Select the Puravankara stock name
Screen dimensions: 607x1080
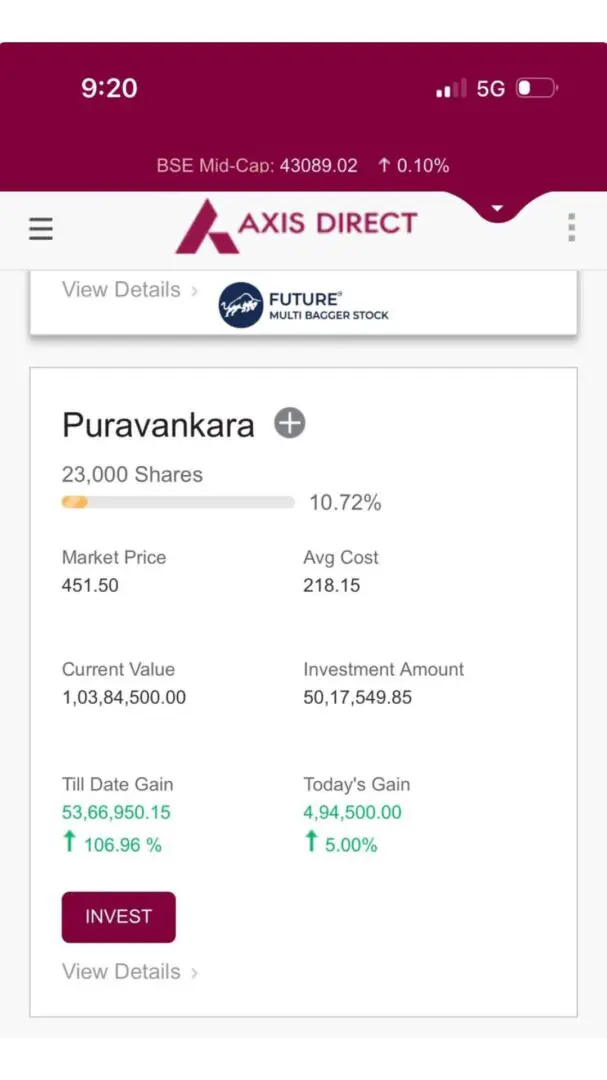158,425
